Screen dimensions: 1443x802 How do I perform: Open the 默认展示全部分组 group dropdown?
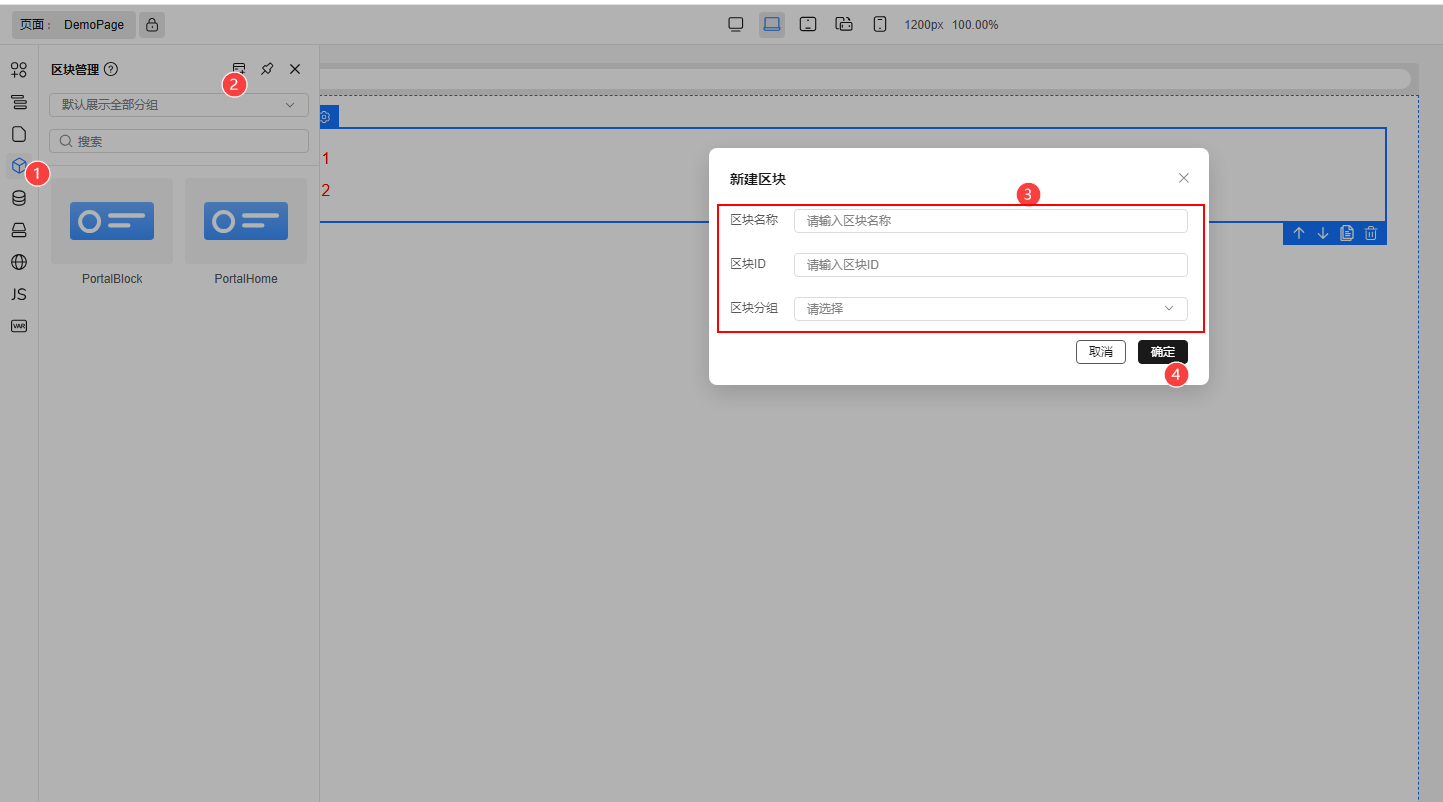179,105
